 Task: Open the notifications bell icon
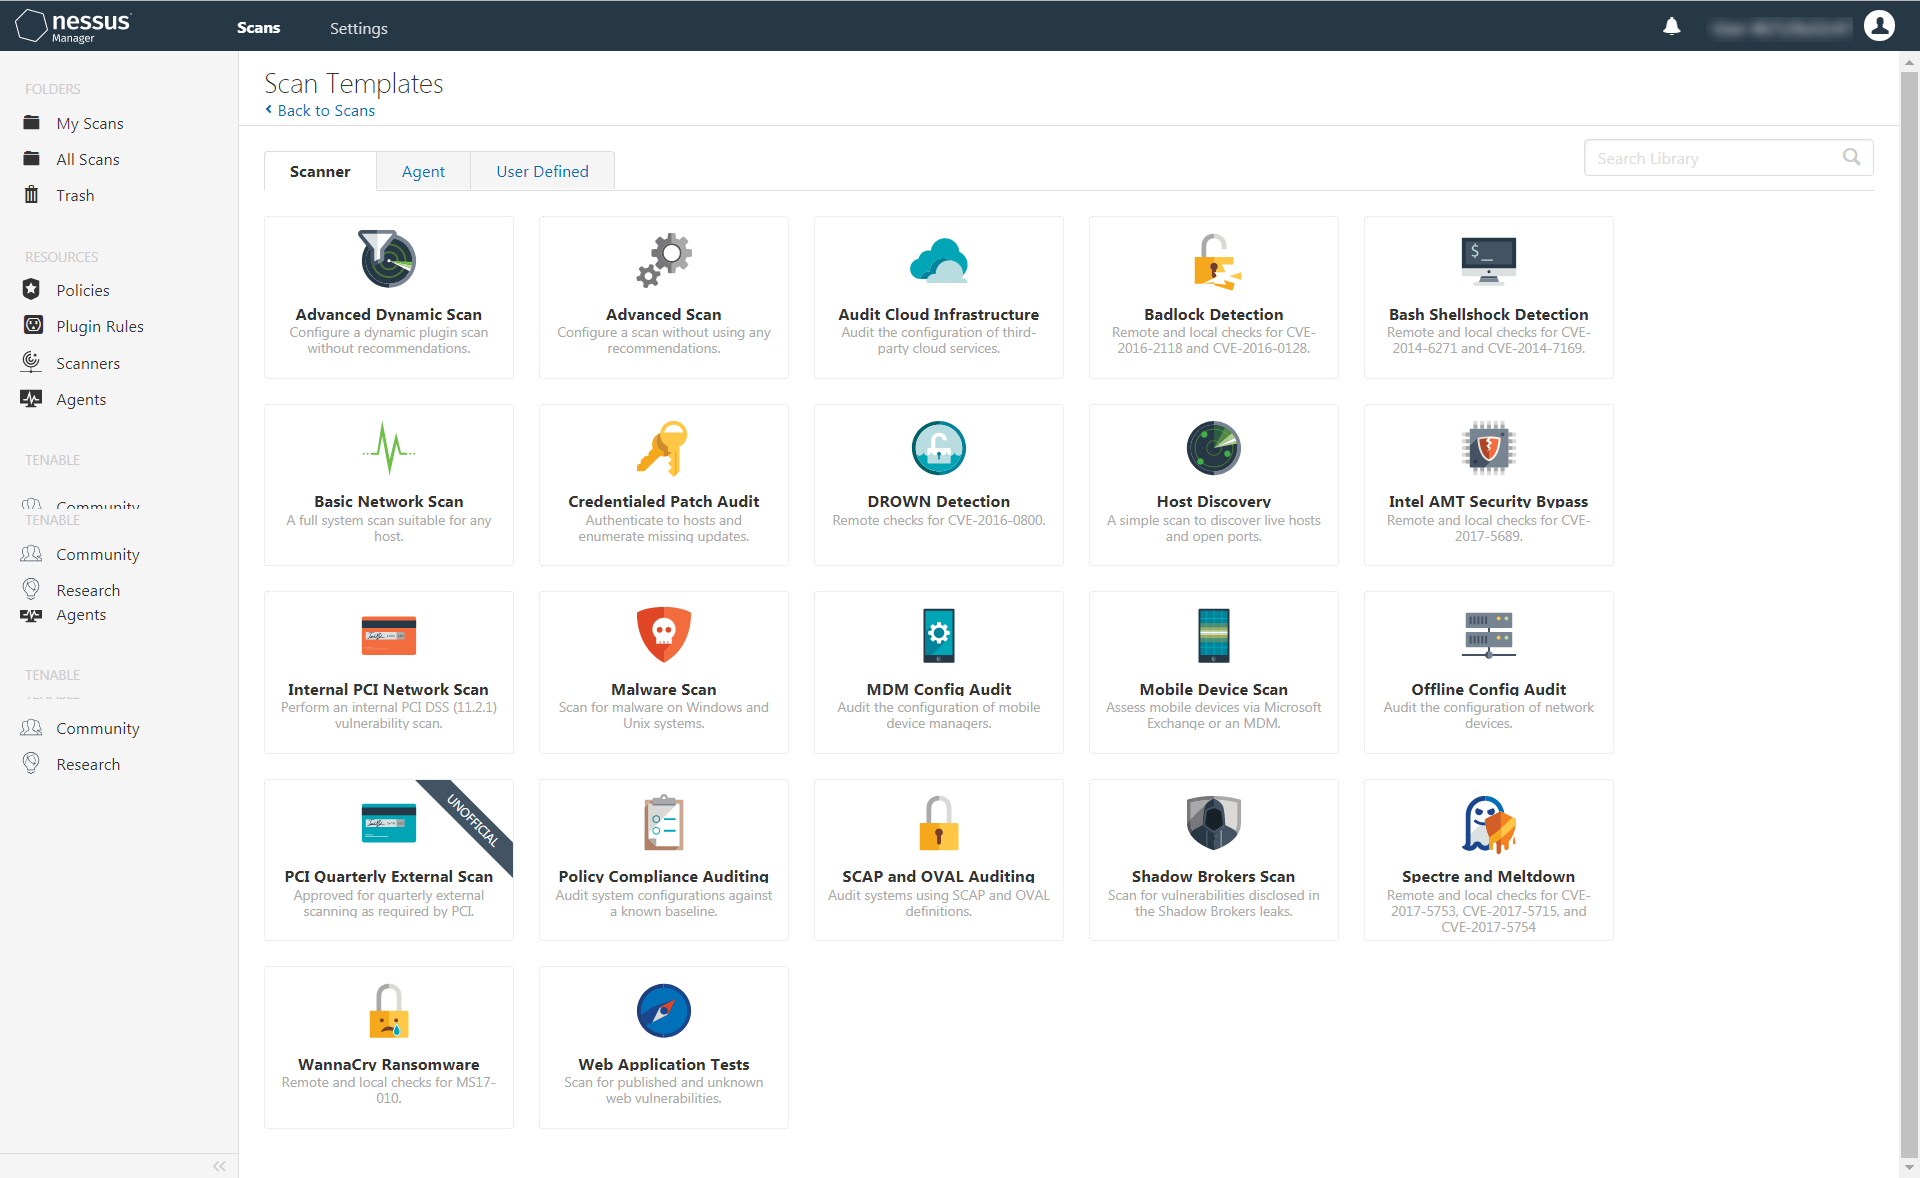(1671, 27)
